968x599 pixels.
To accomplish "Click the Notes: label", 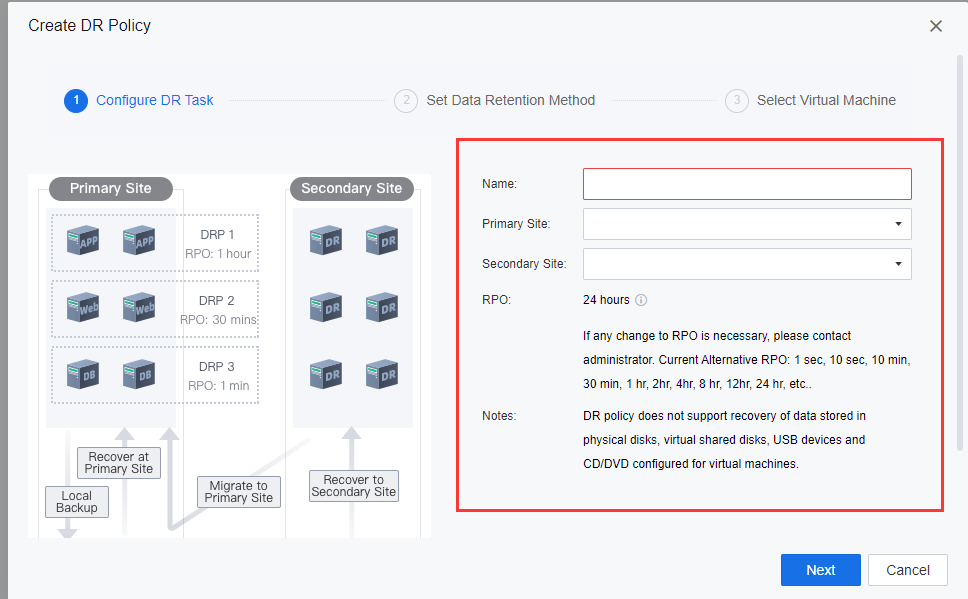I will (x=499, y=416).
